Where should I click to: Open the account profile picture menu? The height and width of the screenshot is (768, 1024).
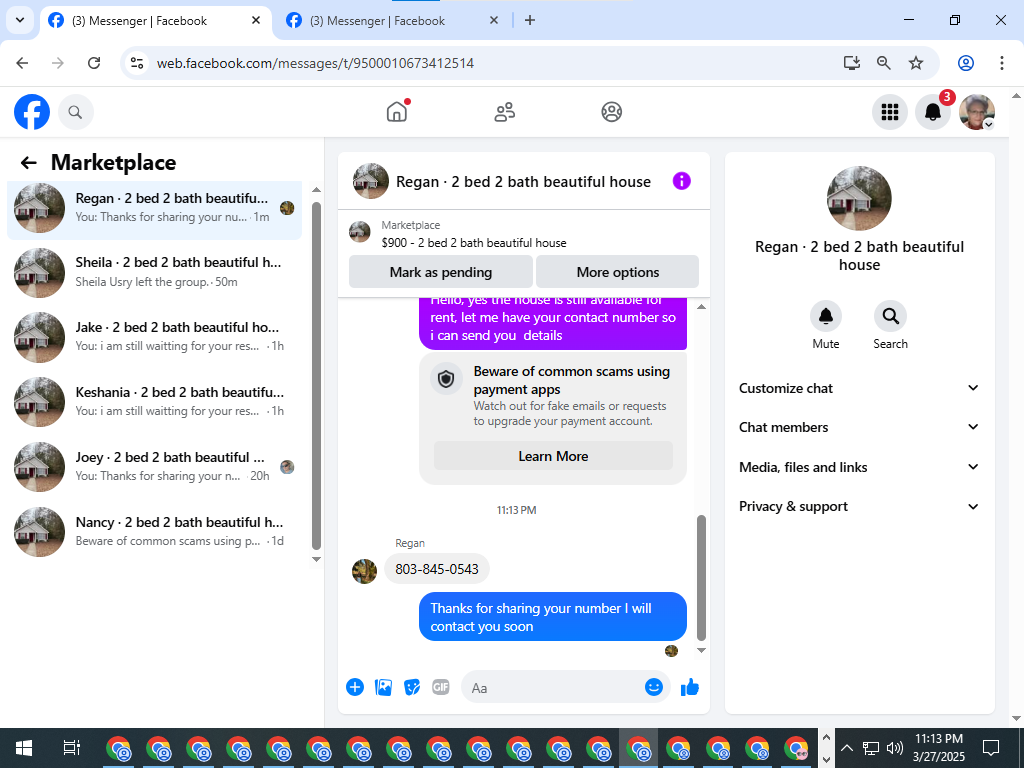pos(976,112)
